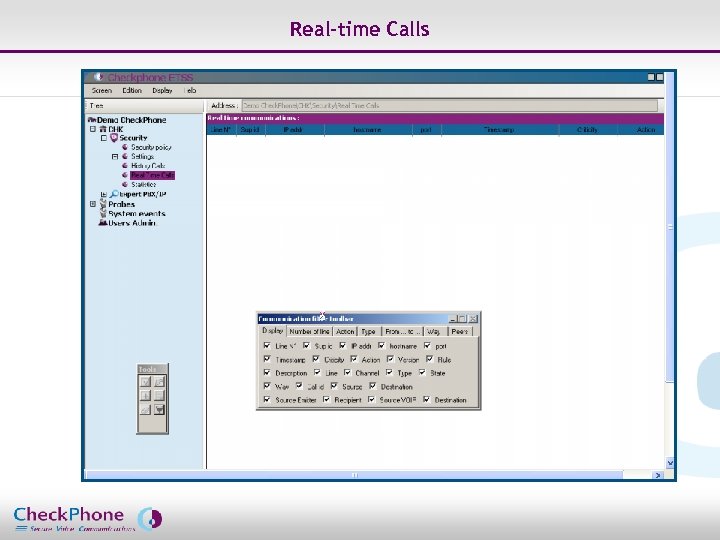Click the Users Admin tree icon
720x540 pixels.
click(103, 223)
